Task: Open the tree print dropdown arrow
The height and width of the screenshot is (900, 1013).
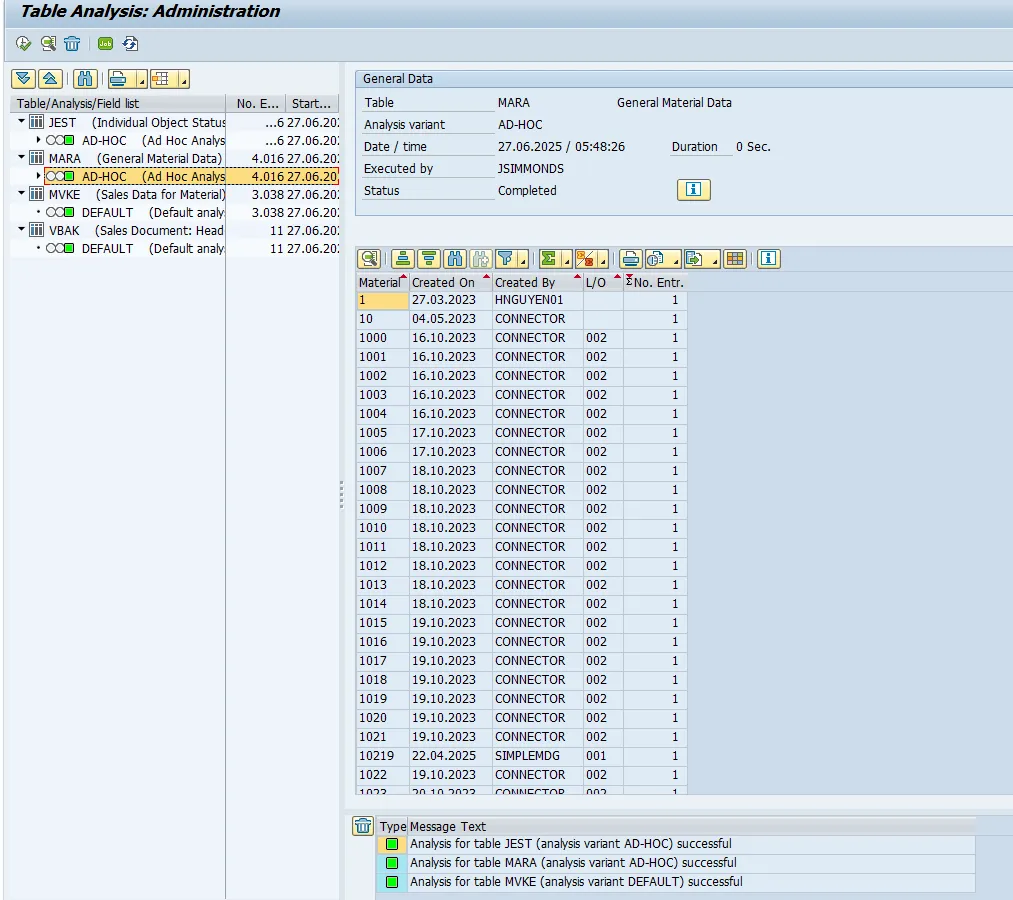Action: click(141, 80)
